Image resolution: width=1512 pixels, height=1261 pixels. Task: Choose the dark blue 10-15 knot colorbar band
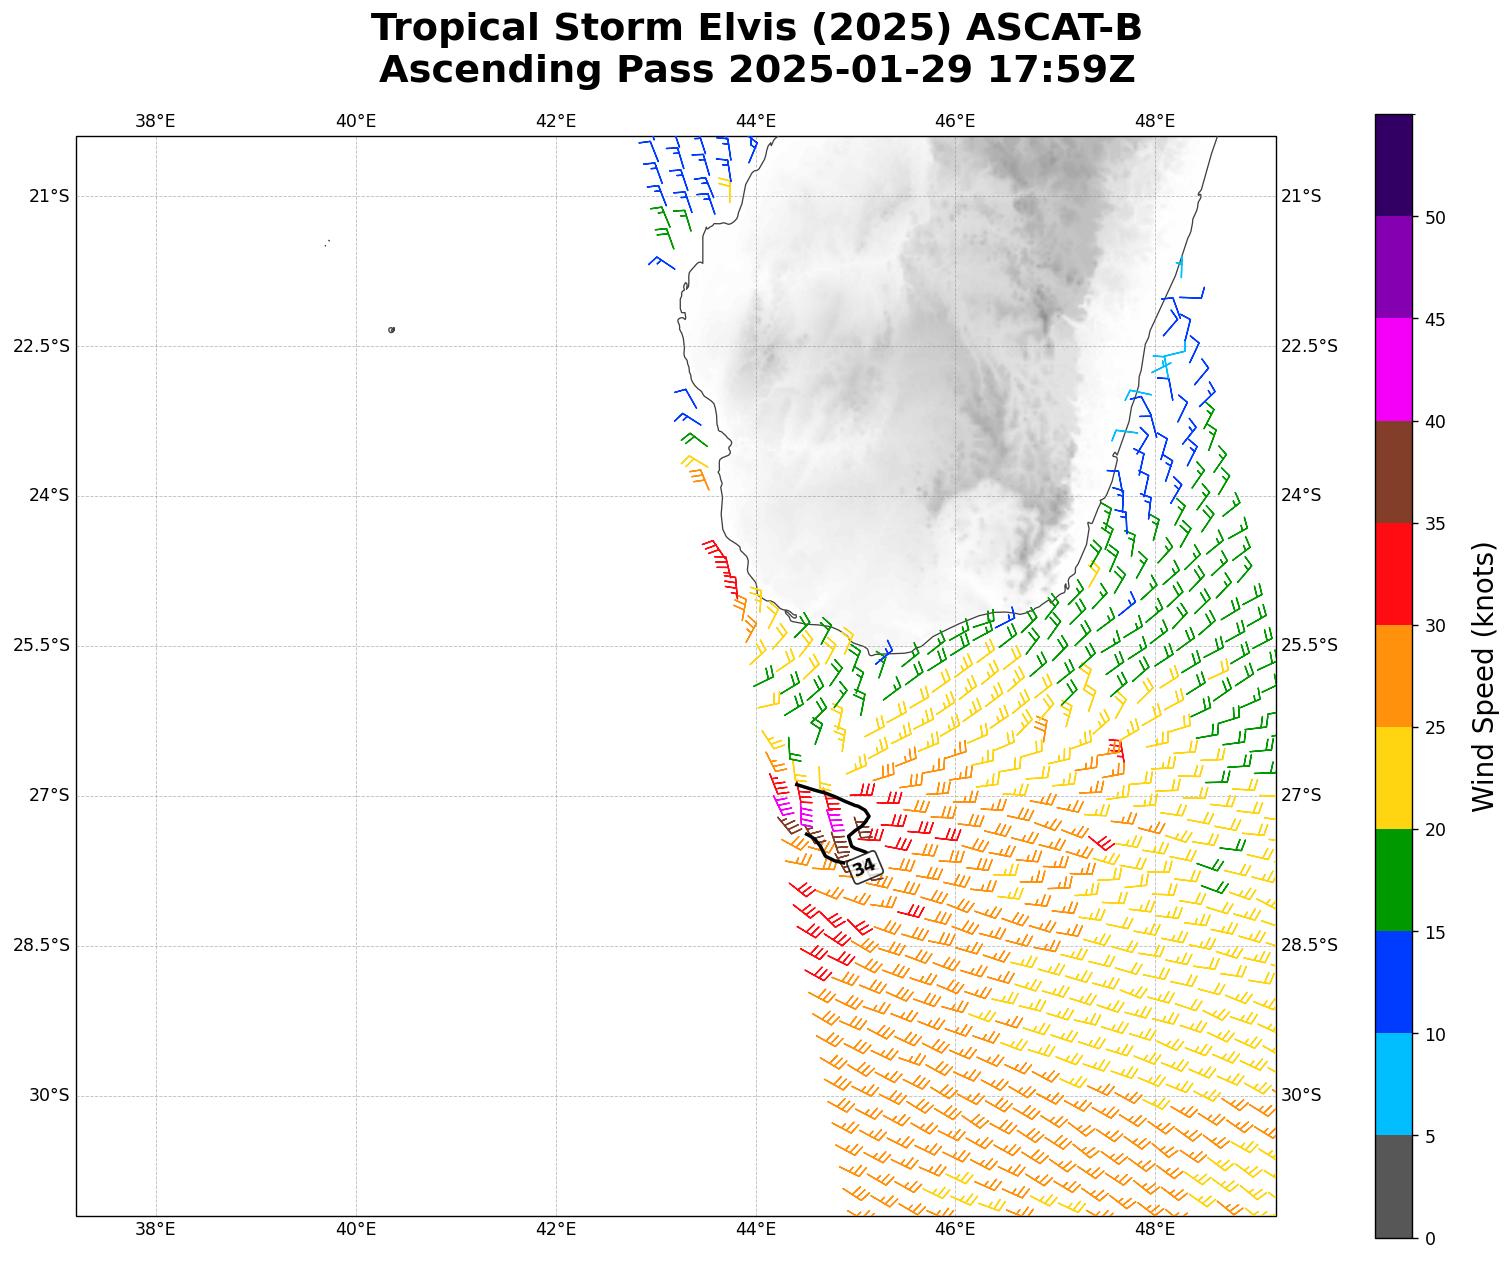1393,982
